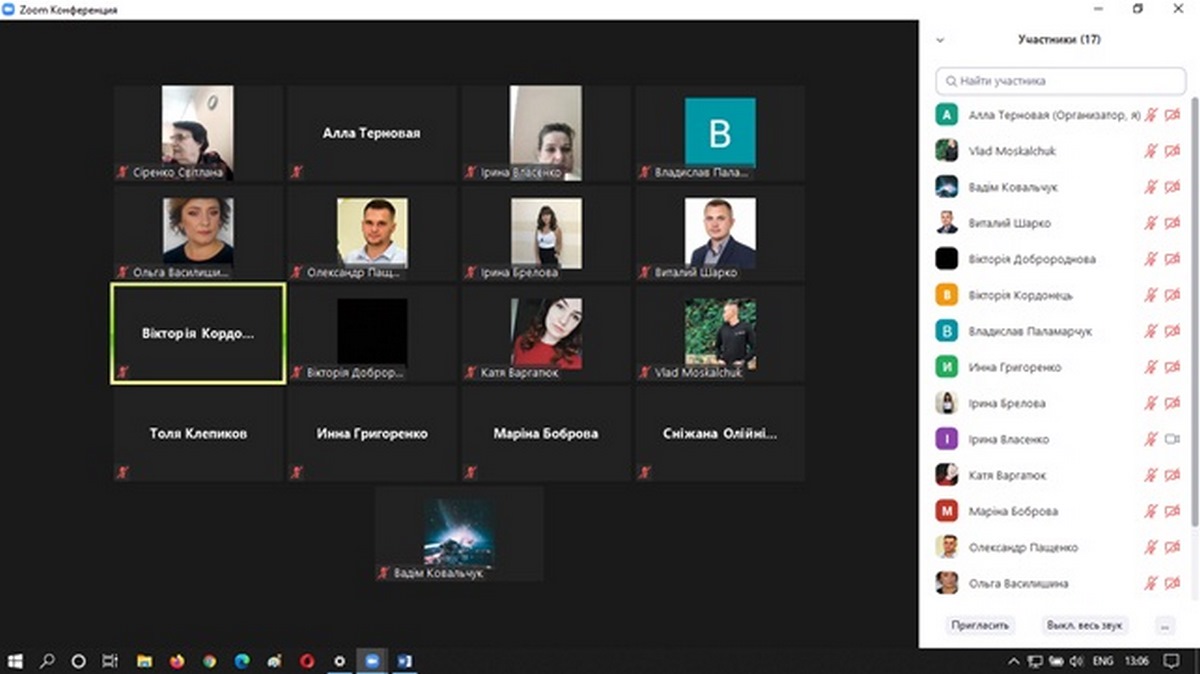The height and width of the screenshot is (674, 1200).
Task: Toggle mute for Інна Григоренко in participants
Action: (1151, 367)
